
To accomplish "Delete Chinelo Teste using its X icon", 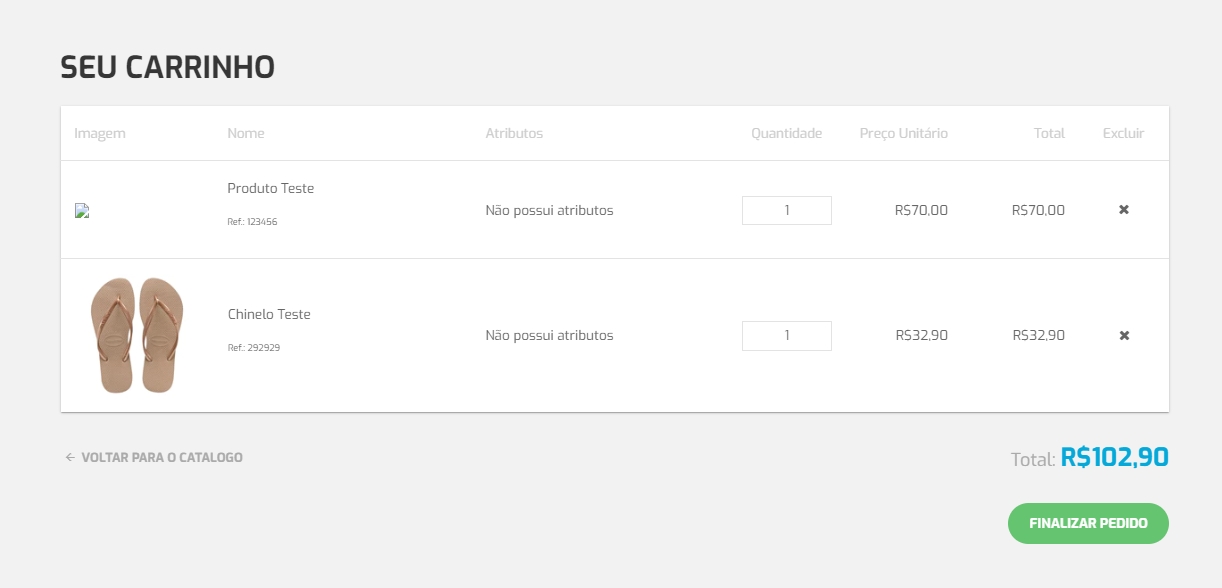I will [1123, 336].
